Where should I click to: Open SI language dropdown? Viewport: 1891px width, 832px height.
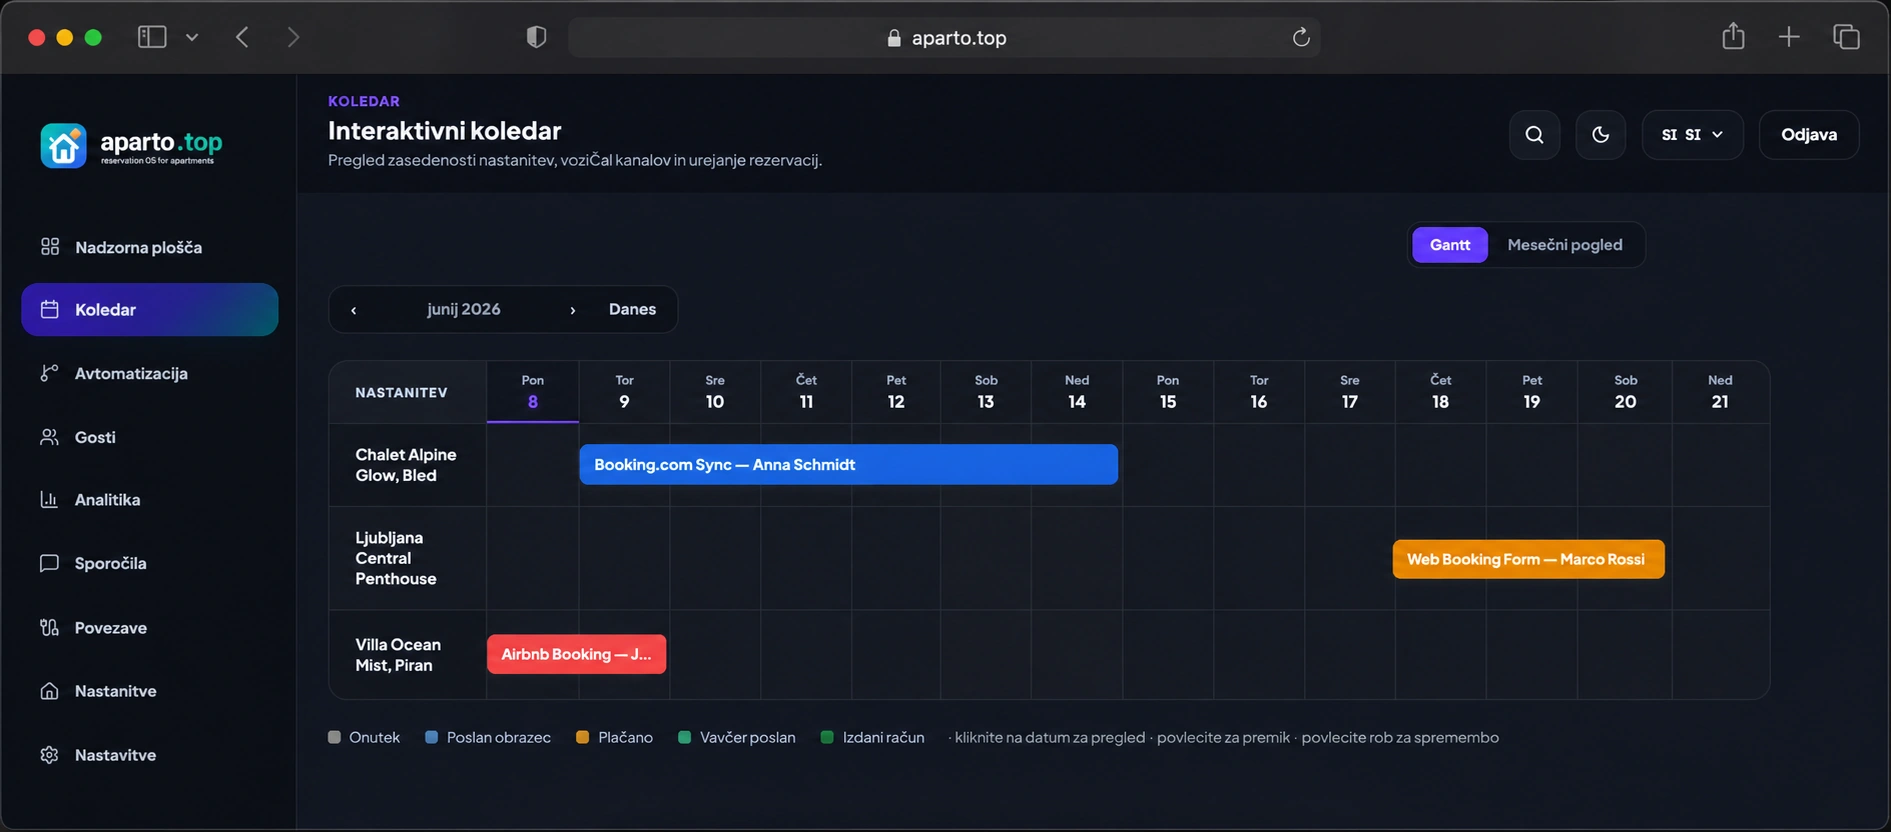pyautogui.click(x=1693, y=134)
